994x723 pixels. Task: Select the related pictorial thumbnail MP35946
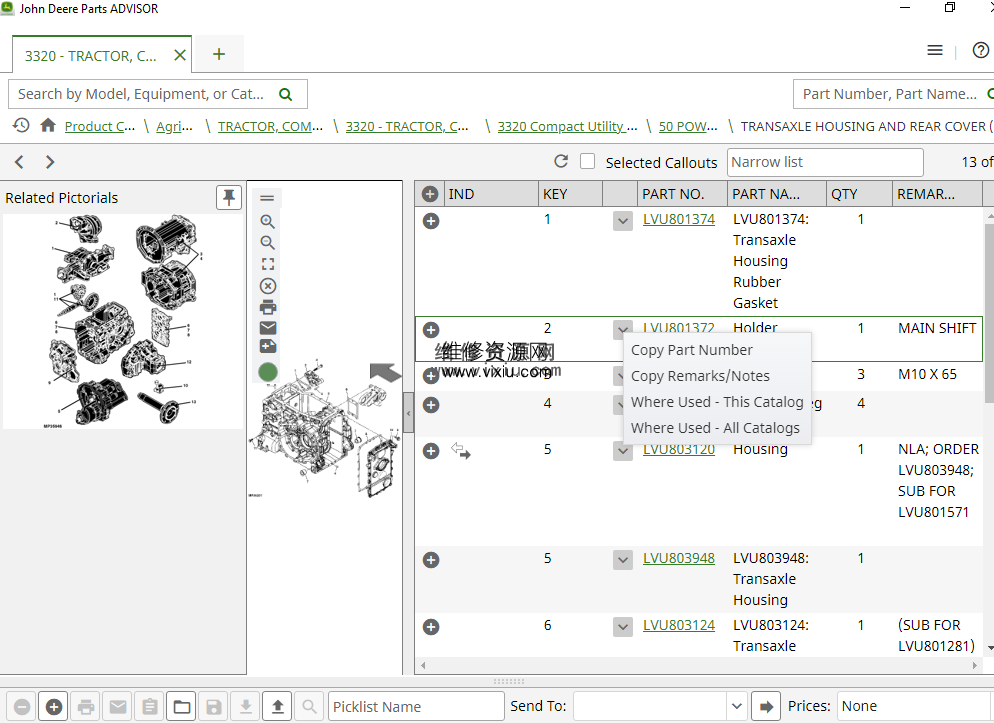click(x=123, y=321)
